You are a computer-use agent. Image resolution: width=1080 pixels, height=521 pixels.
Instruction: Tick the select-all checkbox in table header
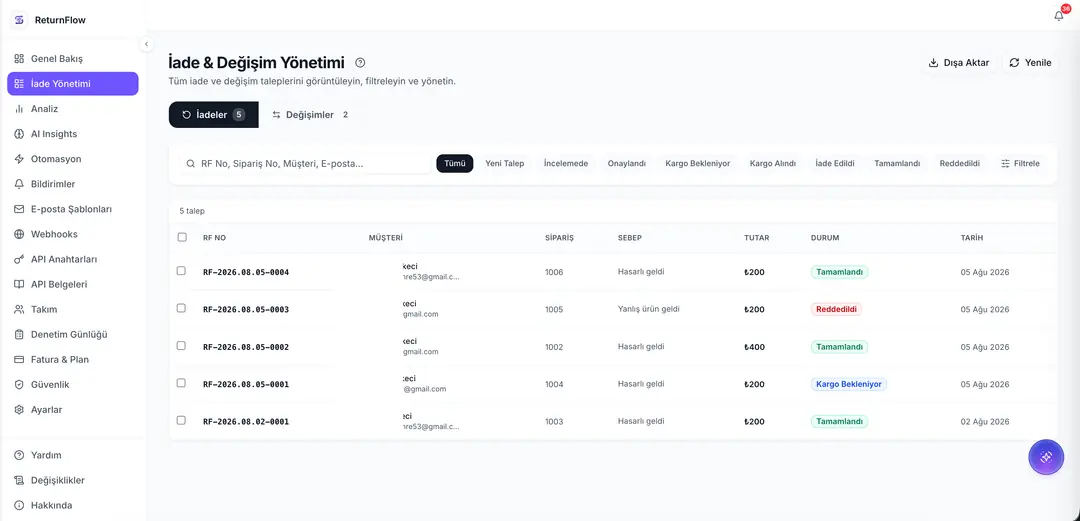click(x=182, y=237)
